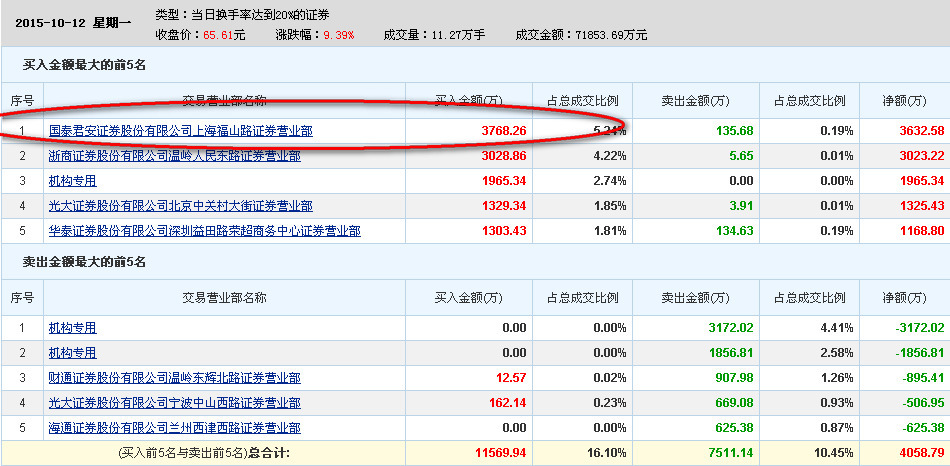This screenshot has height=466, width=950.
Task: Select ratio value 4.41%
Action: [x=837, y=328]
